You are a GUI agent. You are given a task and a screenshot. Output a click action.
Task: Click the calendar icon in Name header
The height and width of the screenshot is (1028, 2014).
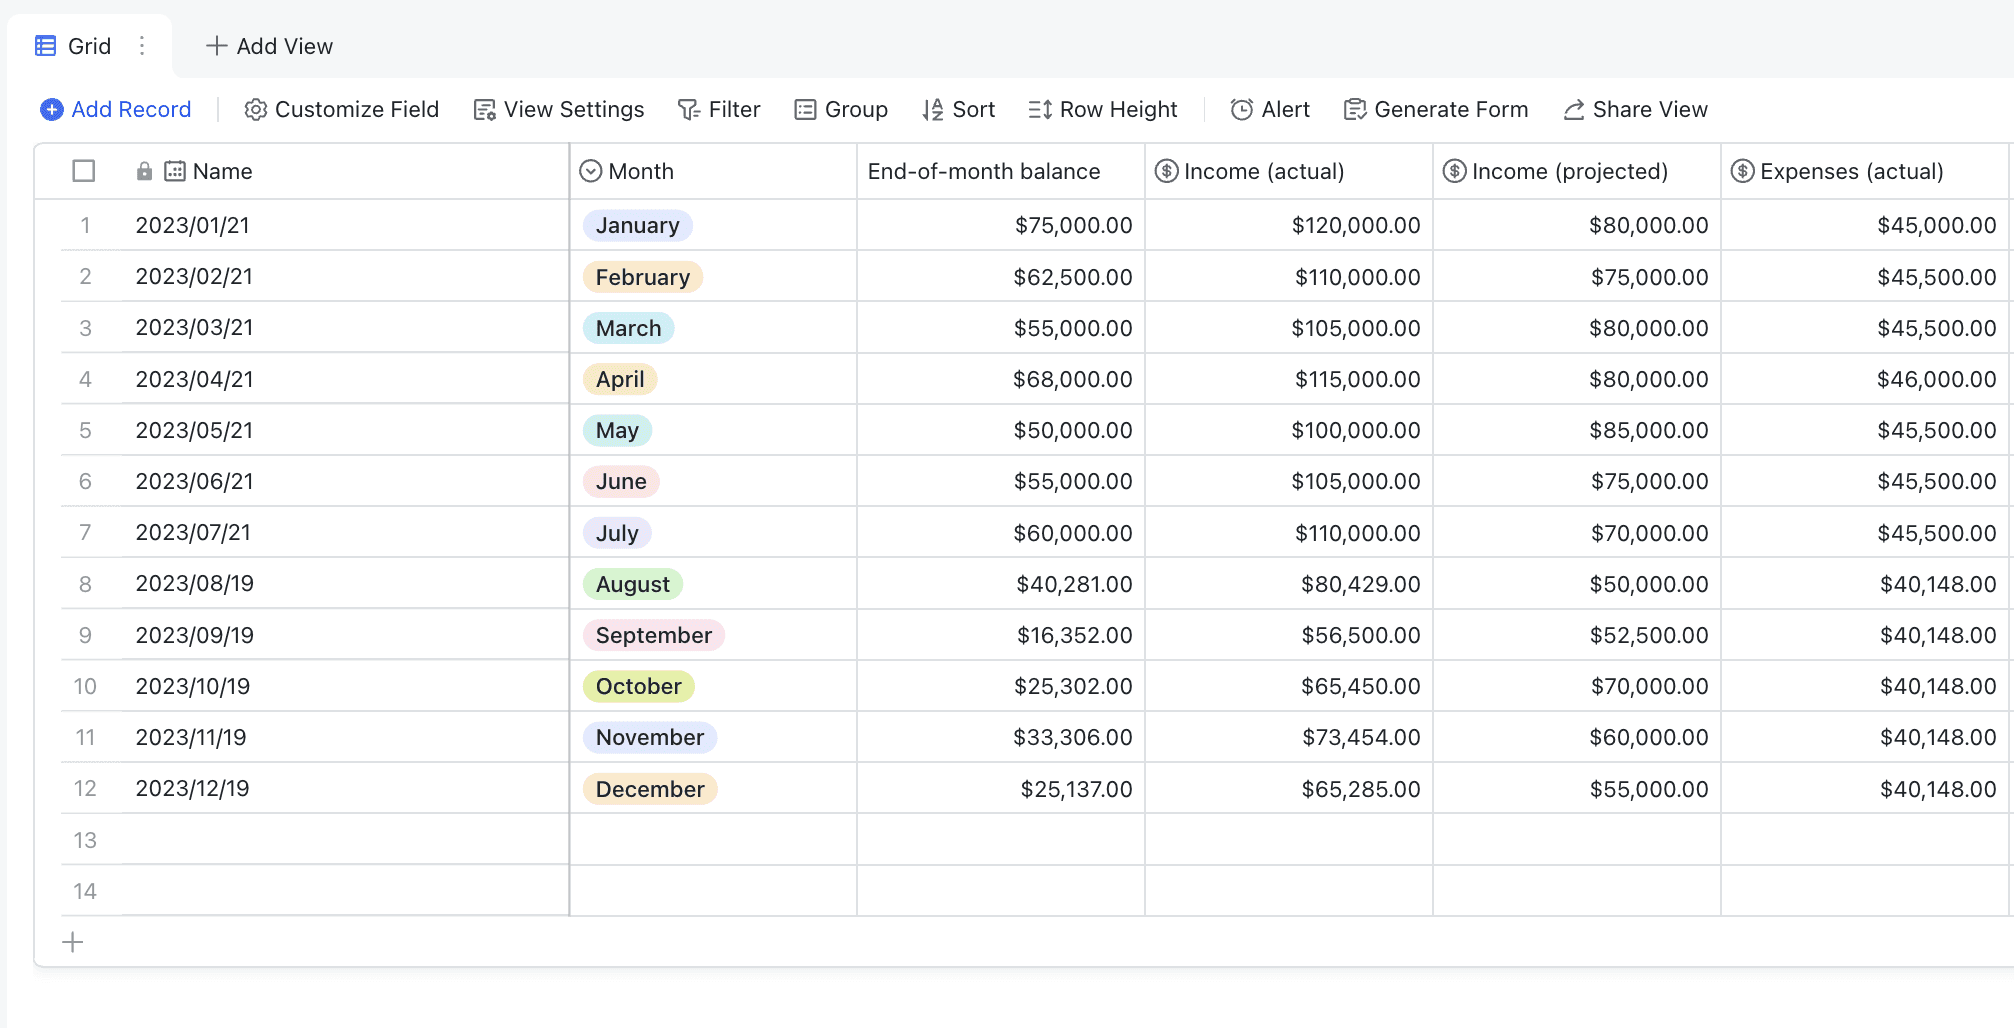coord(175,171)
